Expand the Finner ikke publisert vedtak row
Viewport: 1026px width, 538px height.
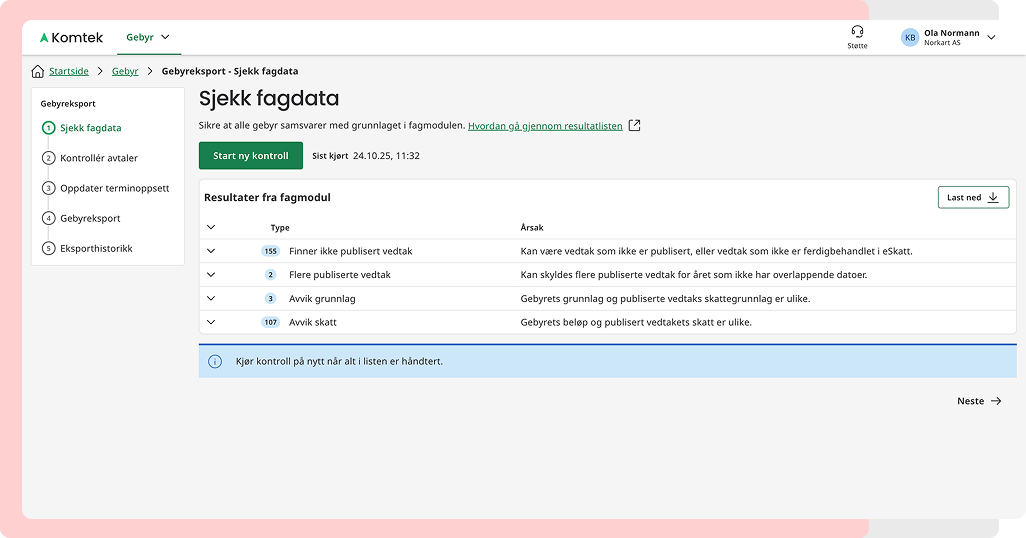click(x=211, y=251)
